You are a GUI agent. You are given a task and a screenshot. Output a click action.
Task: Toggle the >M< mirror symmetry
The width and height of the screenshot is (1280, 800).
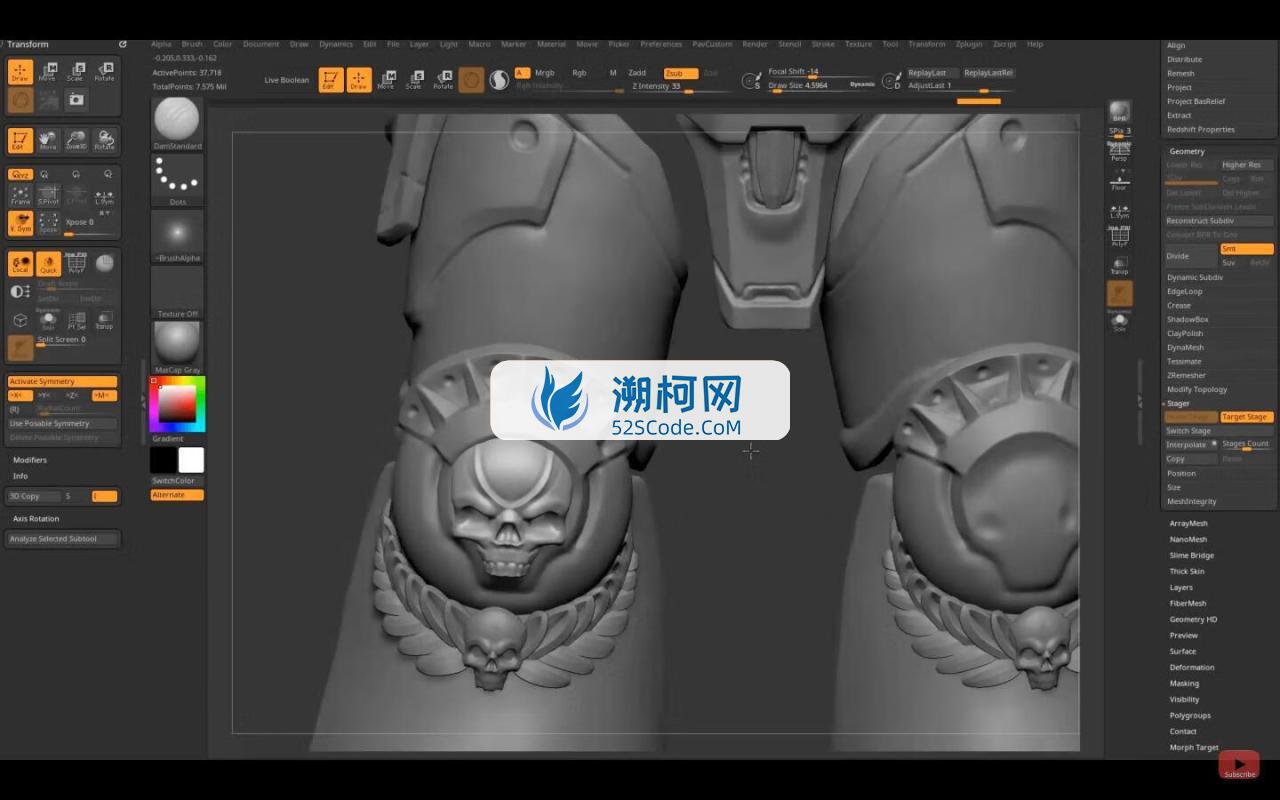104,395
